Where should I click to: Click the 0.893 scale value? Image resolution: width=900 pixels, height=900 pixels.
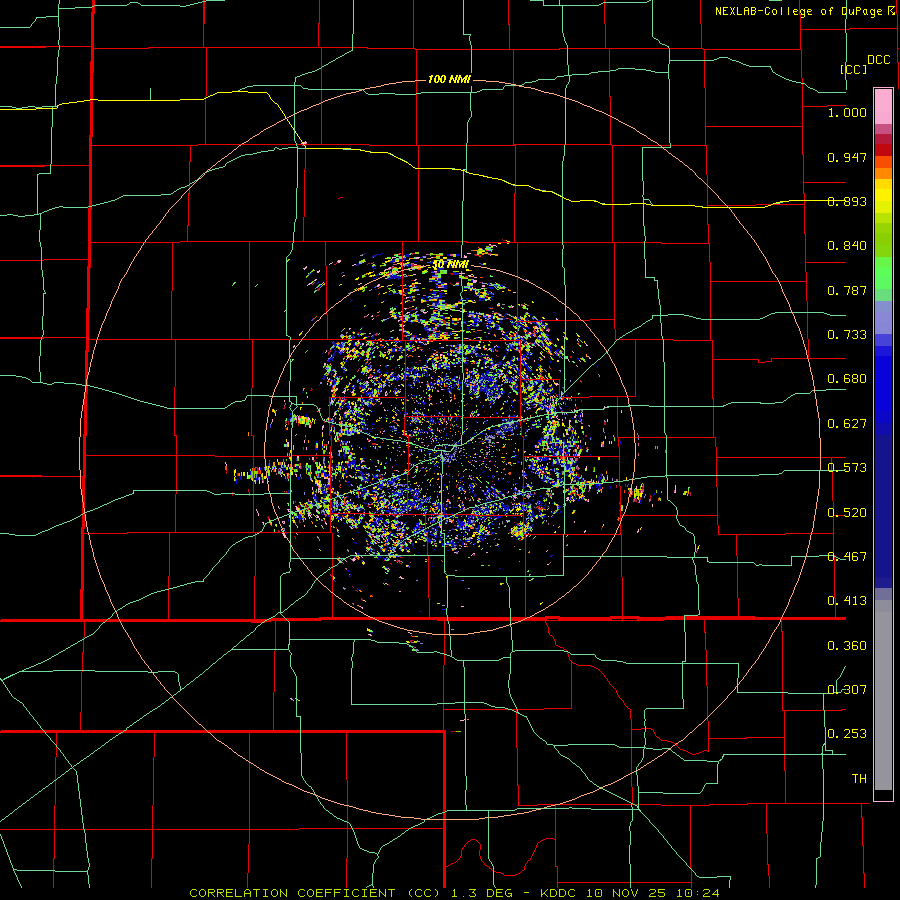coord(847,201)
